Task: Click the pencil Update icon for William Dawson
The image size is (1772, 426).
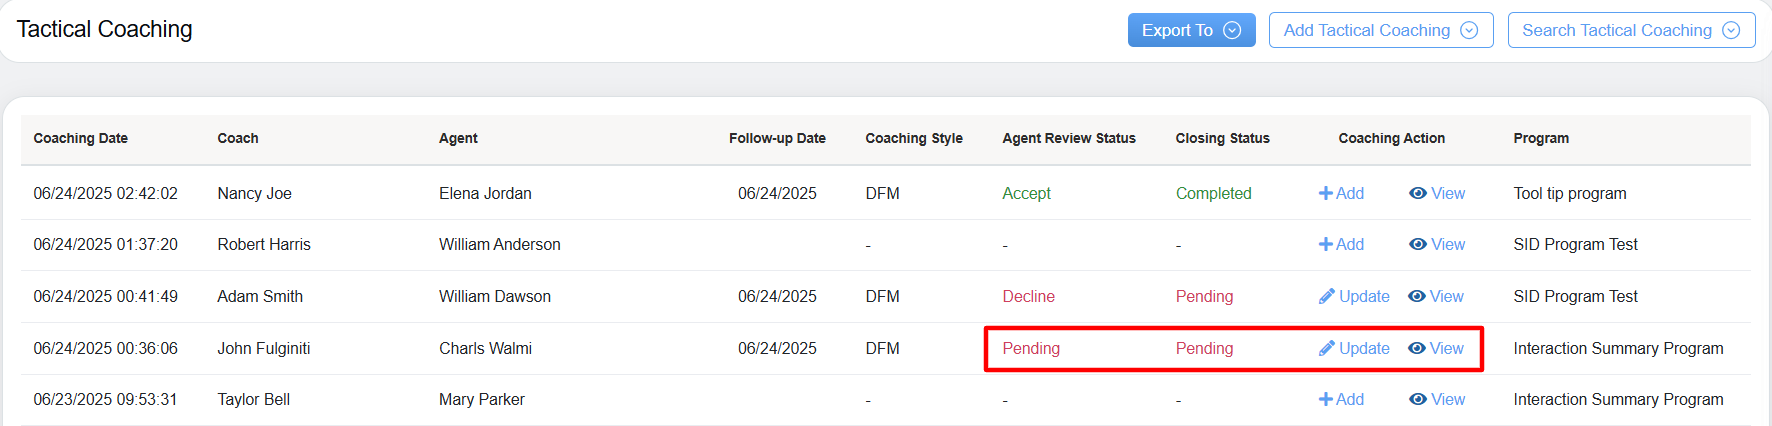Action: click(1327, 296)
